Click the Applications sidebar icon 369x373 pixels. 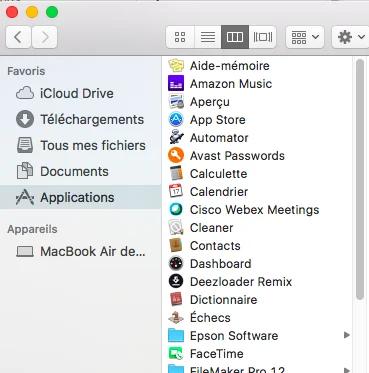[25, 197]
